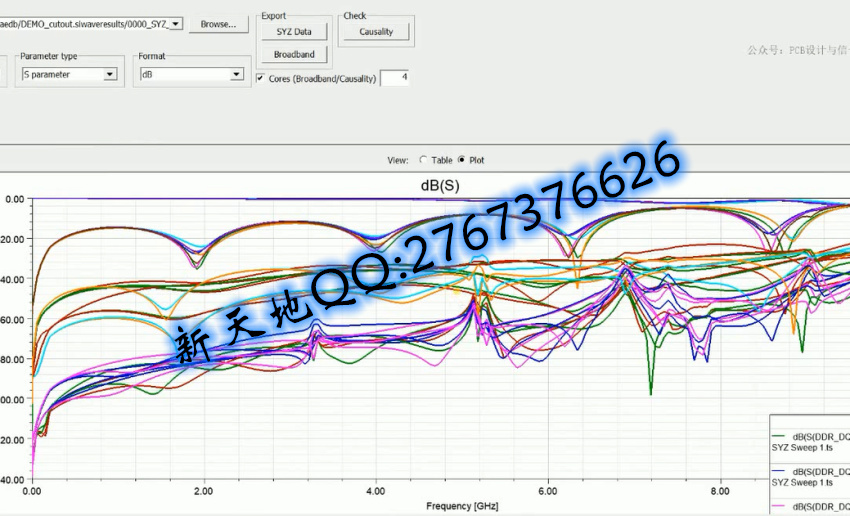
Task: Select the Table view radio button
Action: point(423,160)
